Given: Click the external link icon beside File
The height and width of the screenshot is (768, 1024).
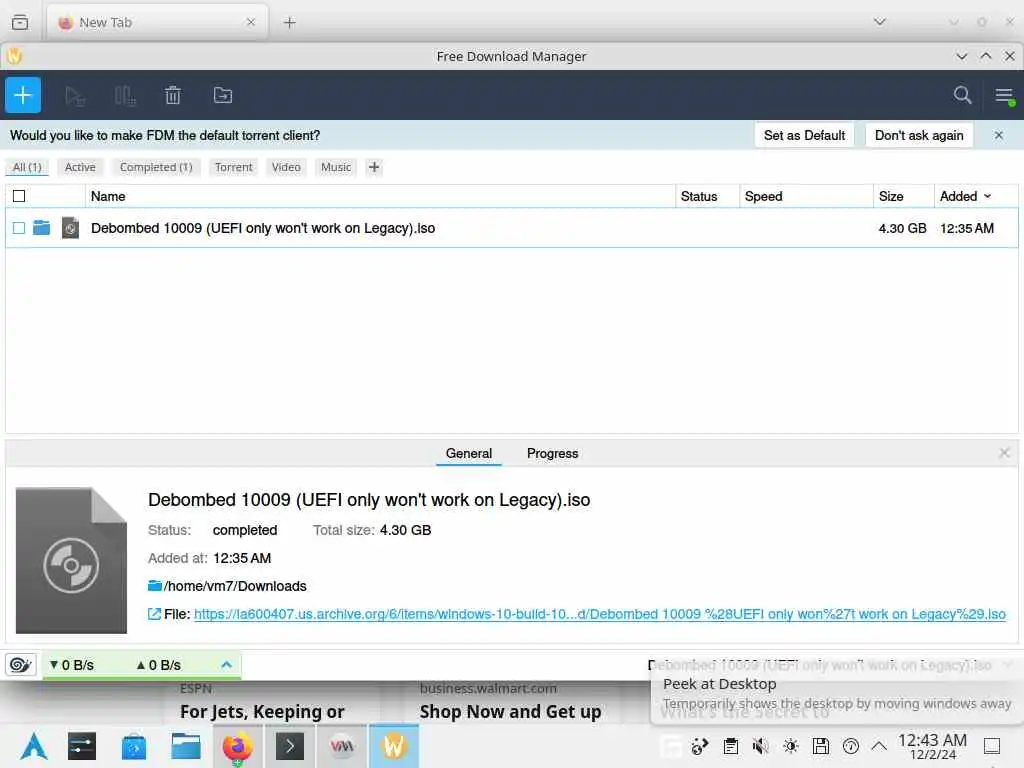Looking at the screenshot, I should (x=154, y=614).
